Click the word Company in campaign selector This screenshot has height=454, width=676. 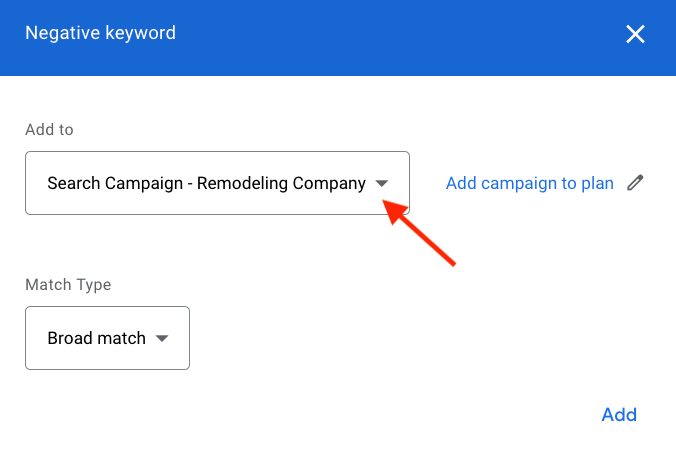point(330,184)
